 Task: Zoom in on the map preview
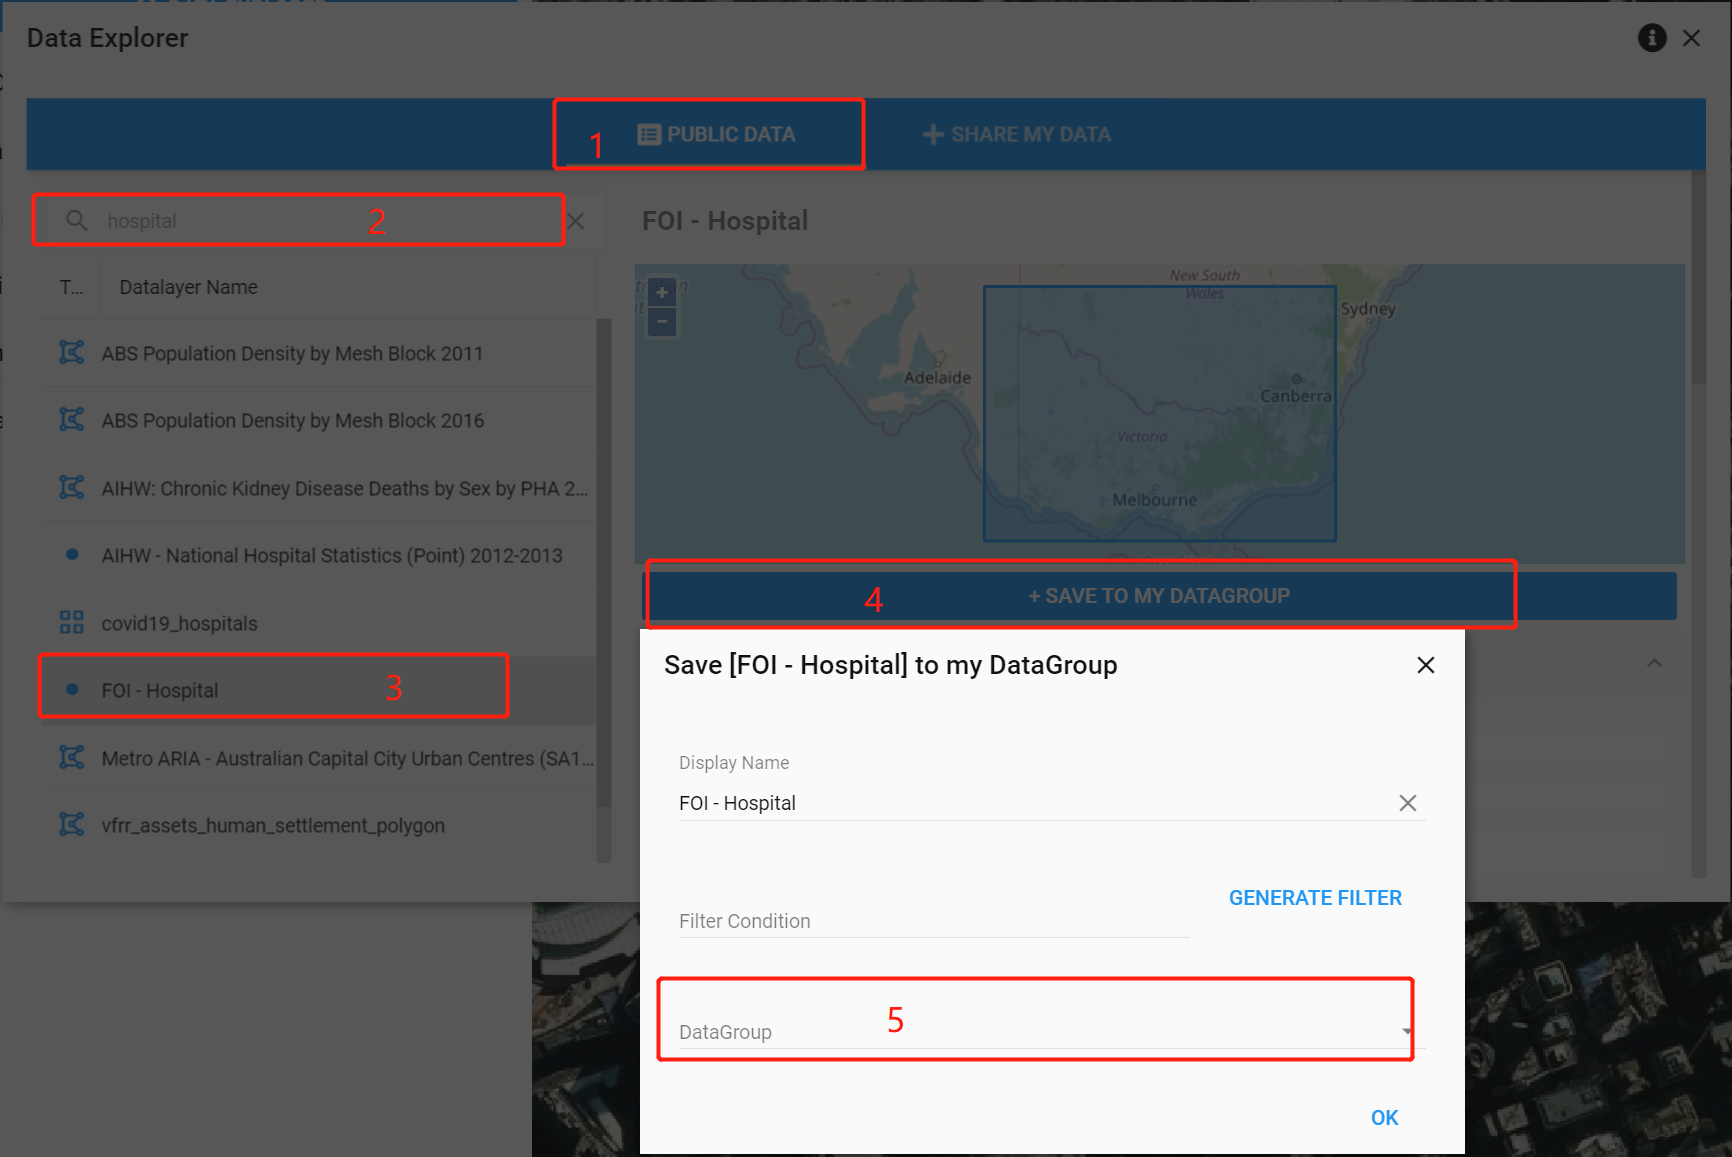(661, 291)
